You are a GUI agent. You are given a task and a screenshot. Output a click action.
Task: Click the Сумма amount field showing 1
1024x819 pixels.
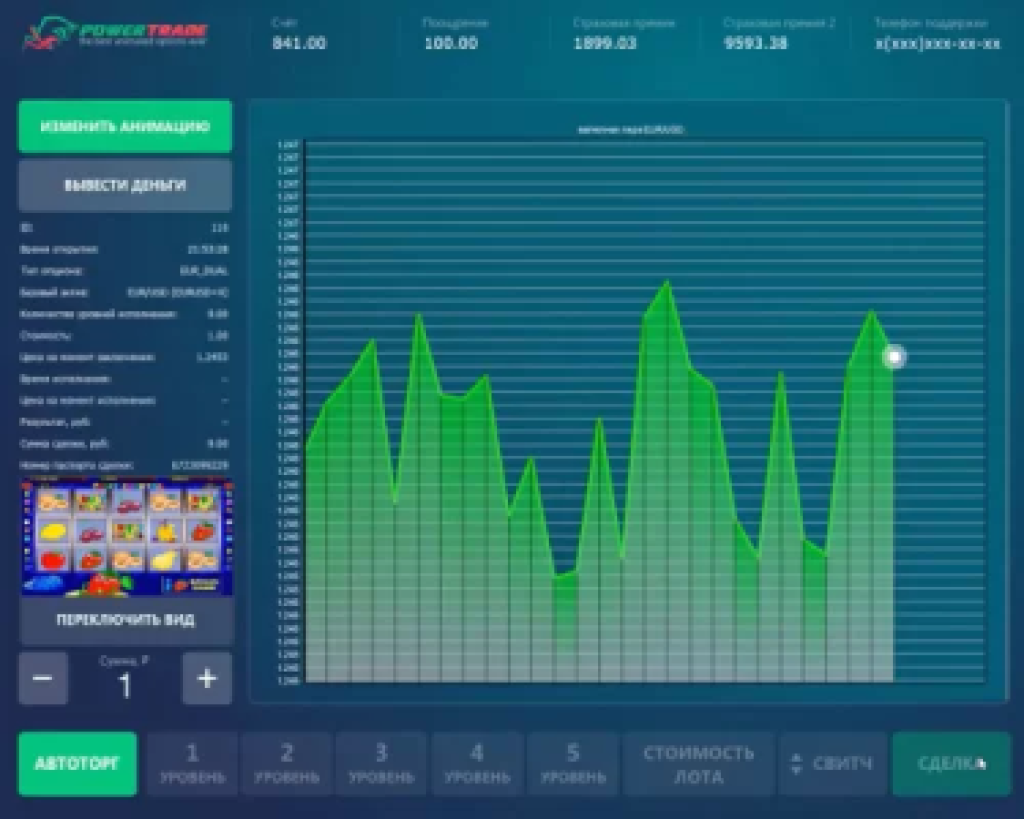coord(125,685)
